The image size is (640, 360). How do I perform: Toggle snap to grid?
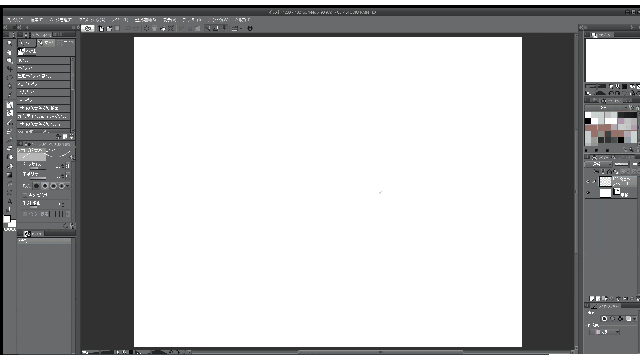click(x=224, y=28)
